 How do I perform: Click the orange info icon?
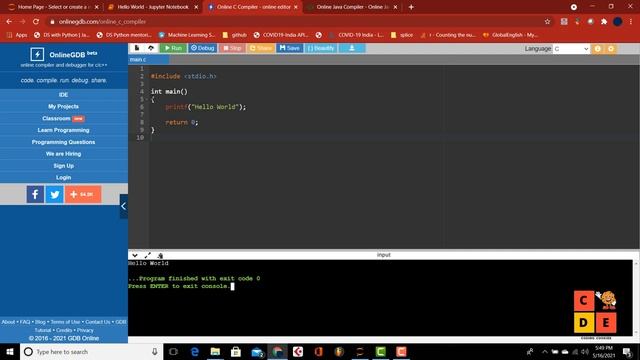(598, 49)
